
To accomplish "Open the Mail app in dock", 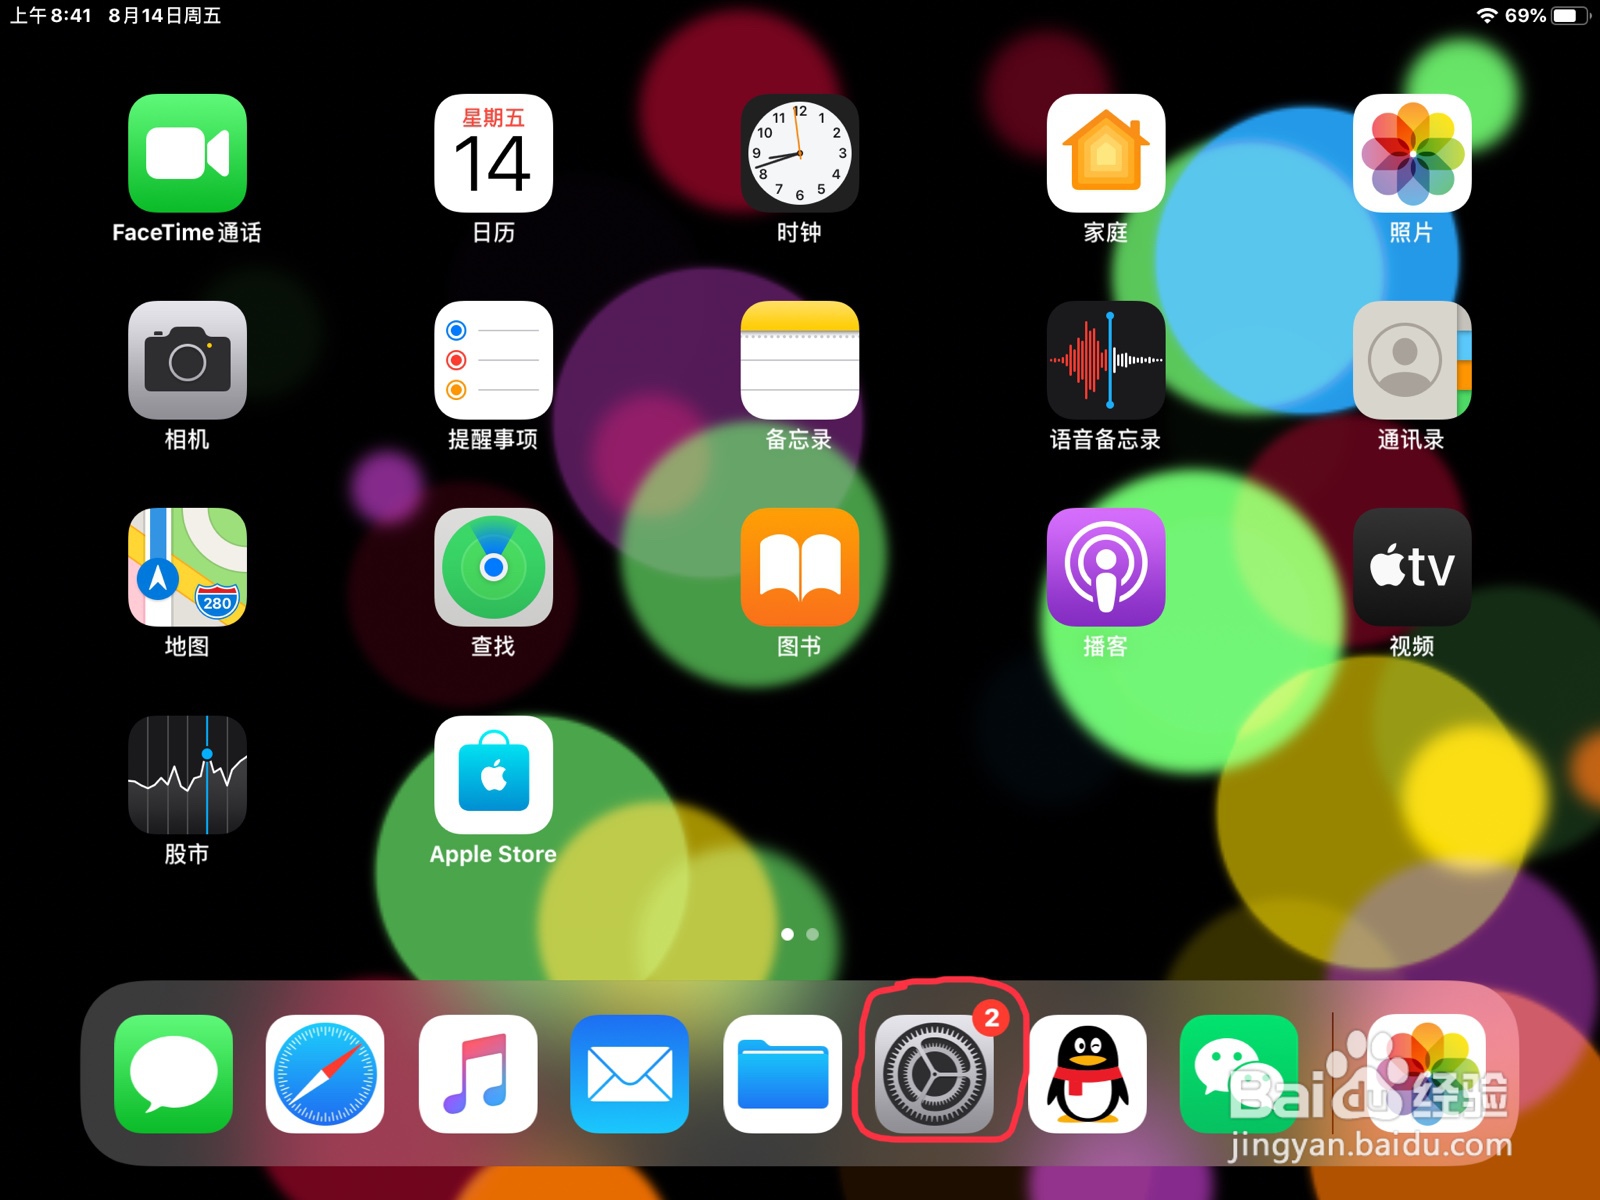I will coord(630,1074).
